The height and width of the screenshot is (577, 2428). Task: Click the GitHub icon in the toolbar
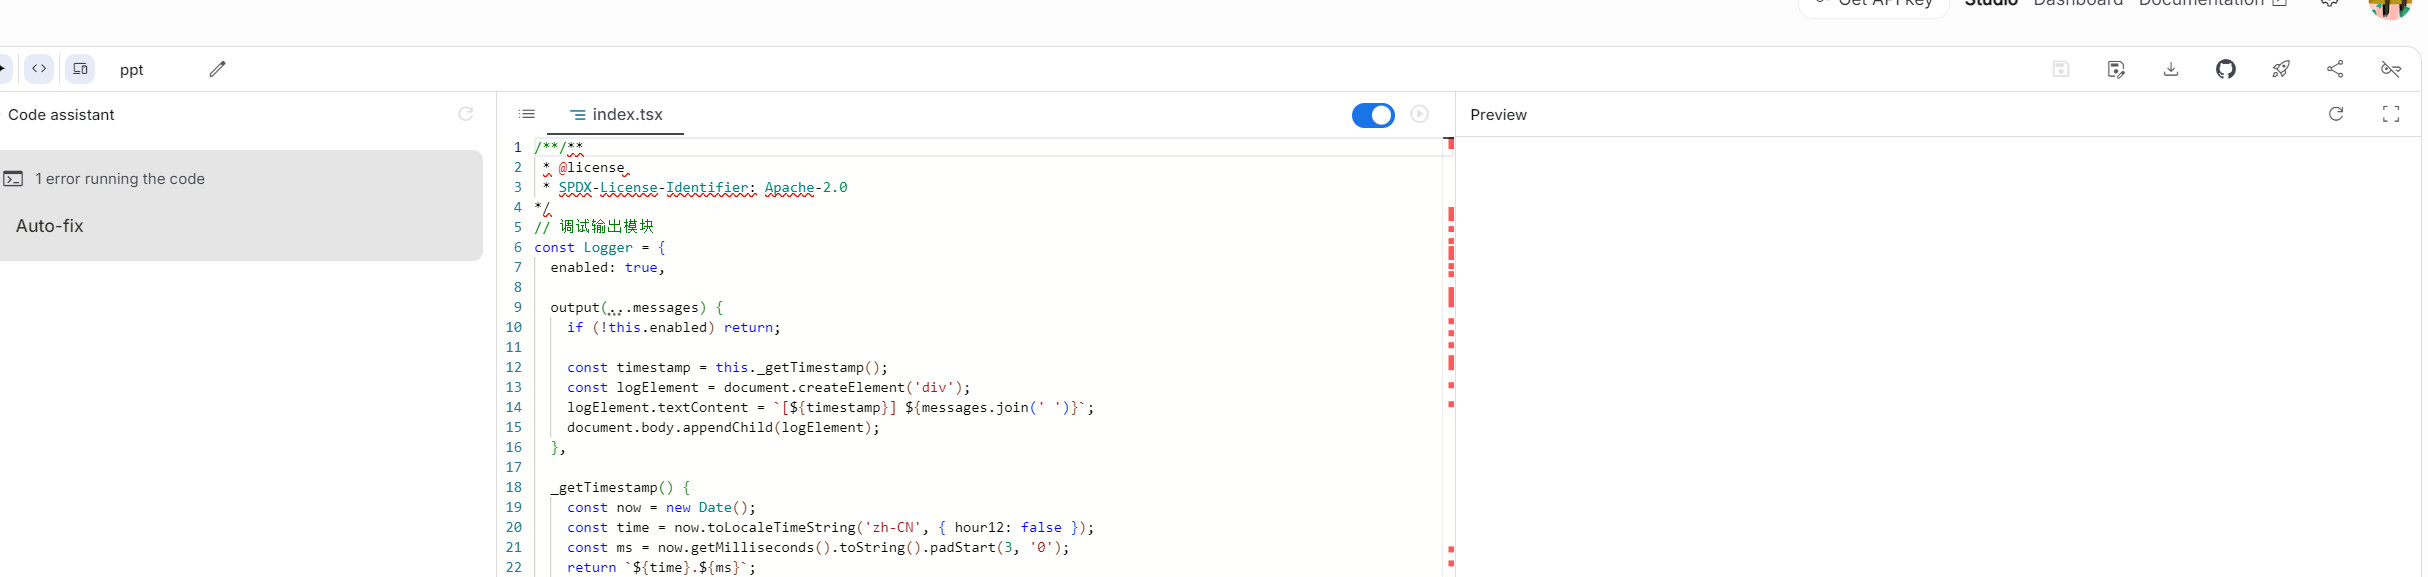point(2225,69)
